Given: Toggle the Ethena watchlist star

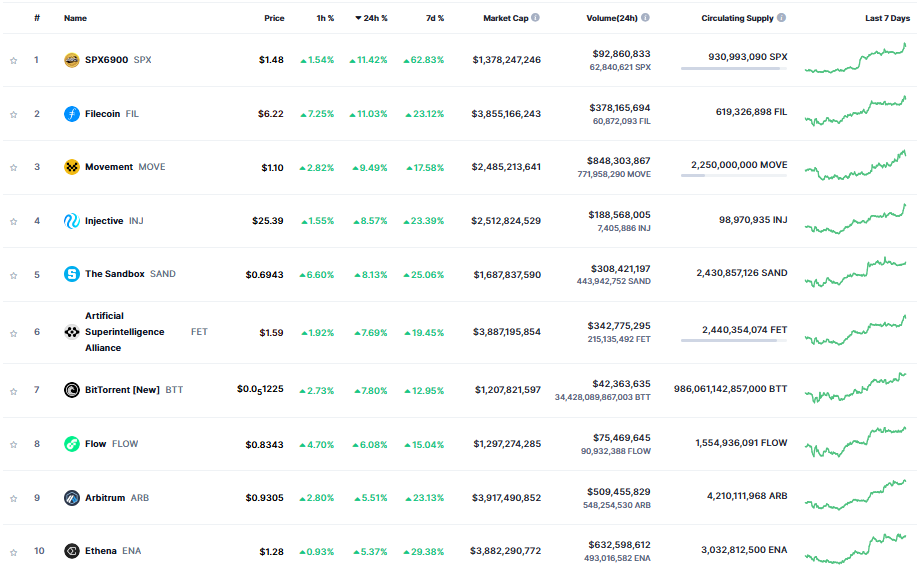Looking at the screenshot, I should 13,552.
